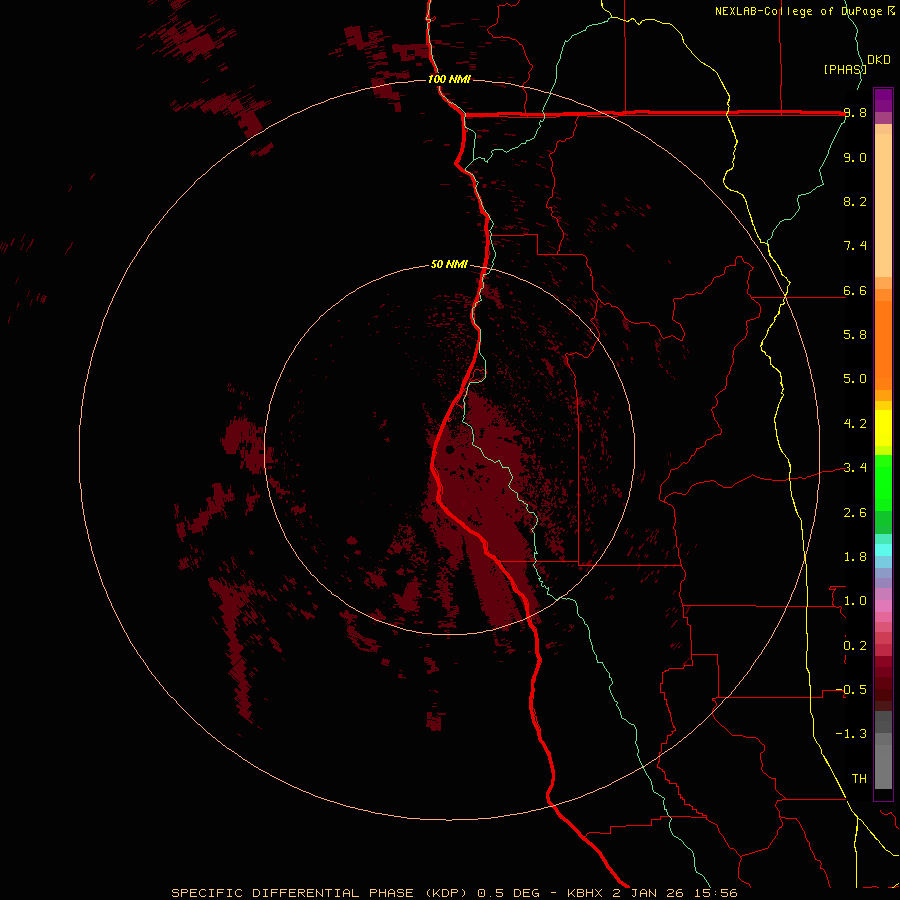Select the 6.6 value on the color scale
Viewport: 900px width, 900px height.
tap(855, 291)
